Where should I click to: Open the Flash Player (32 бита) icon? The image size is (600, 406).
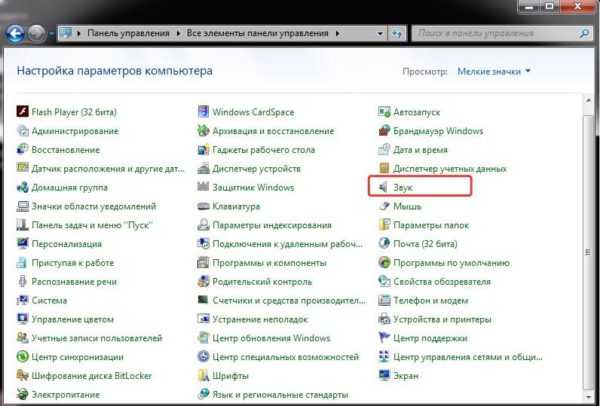coord(23,112)
